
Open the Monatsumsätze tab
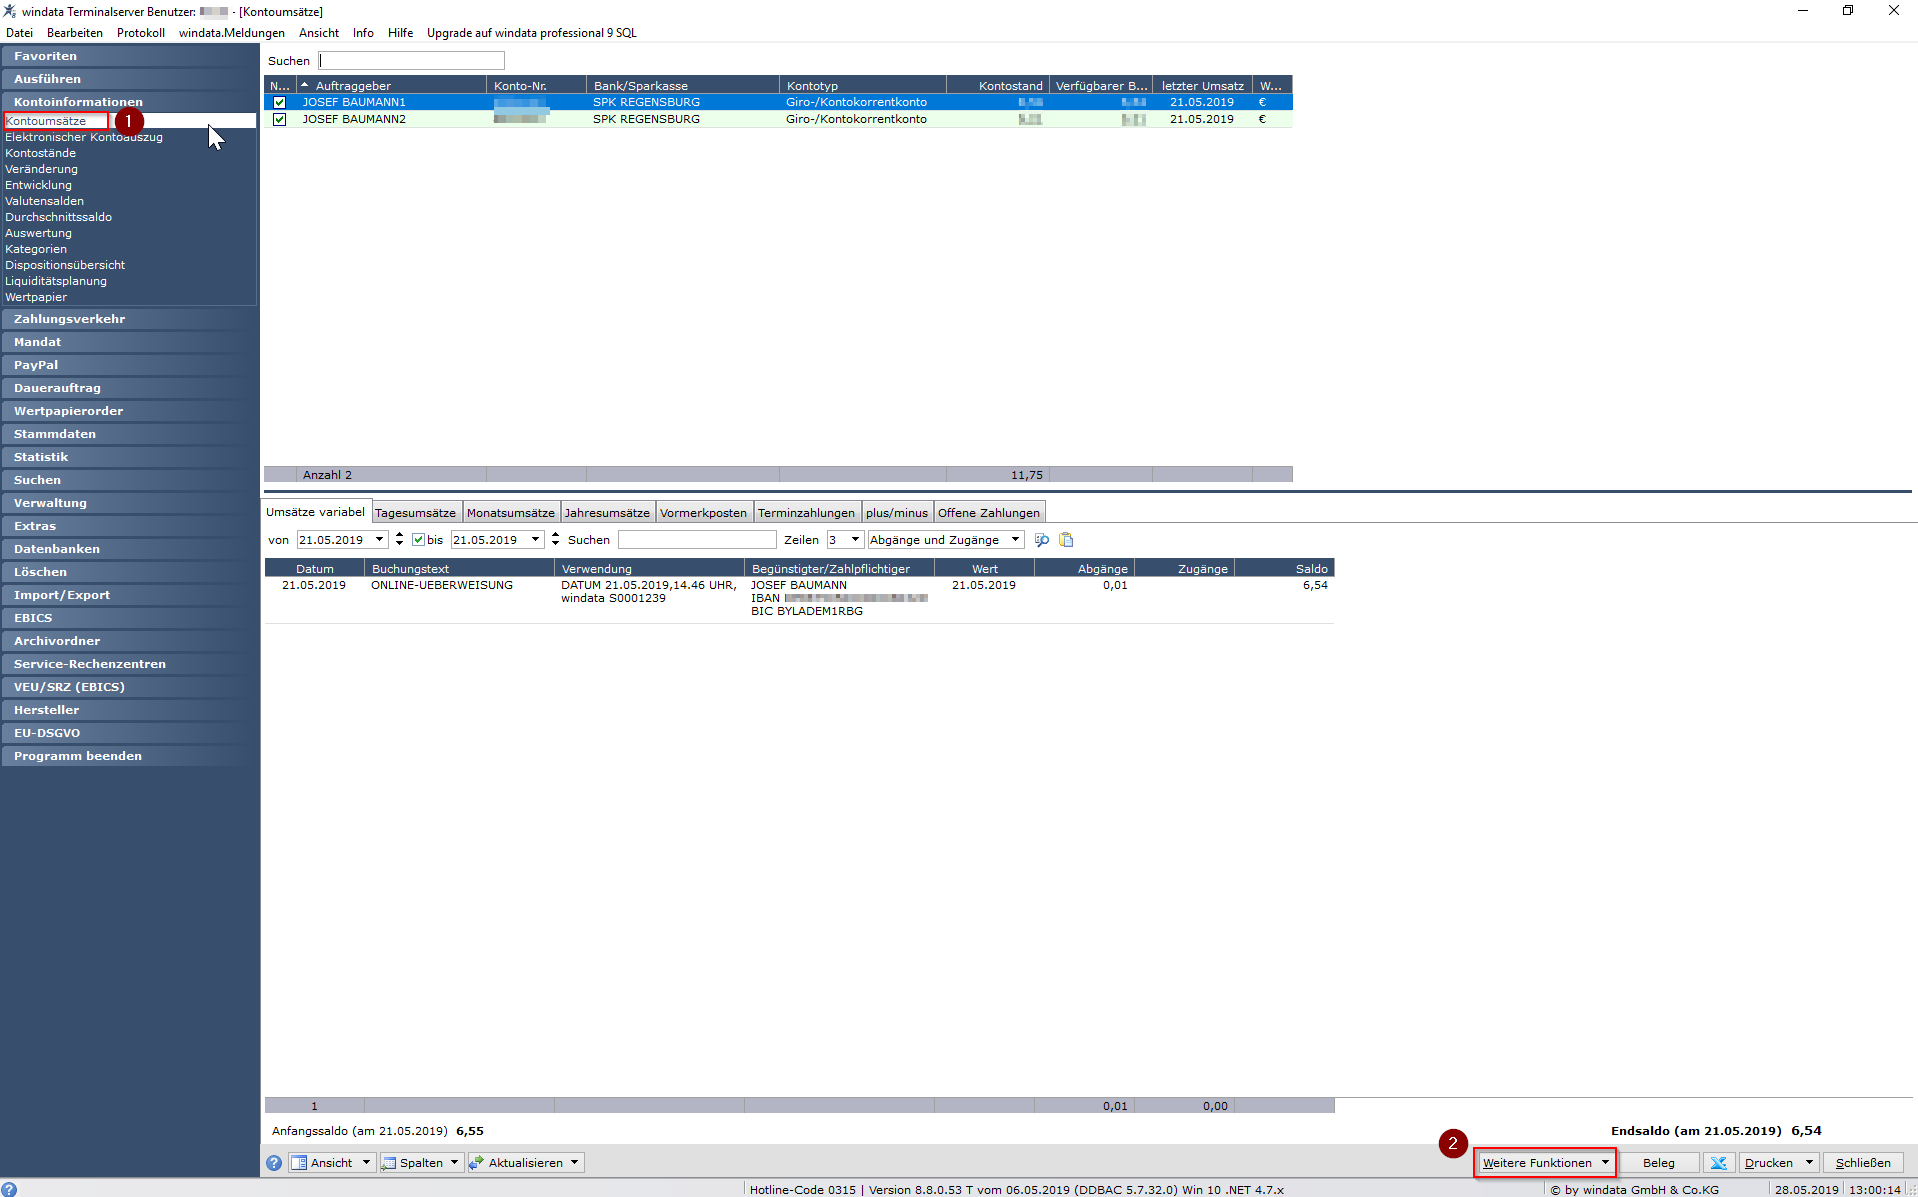point(510,513)
